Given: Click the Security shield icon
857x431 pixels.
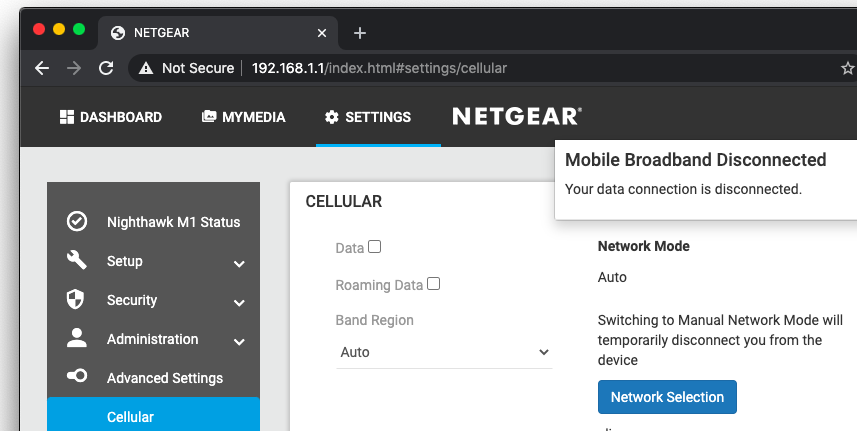Looking at the screenshot, I should tap(75, 299).
